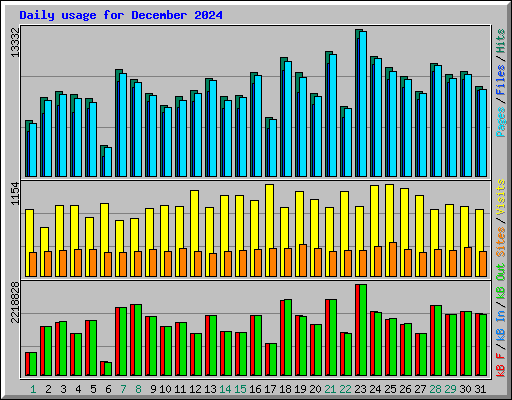Click day label 21 on the axis
The height and width of the screenshot is (400, 512).
(330, 389)
